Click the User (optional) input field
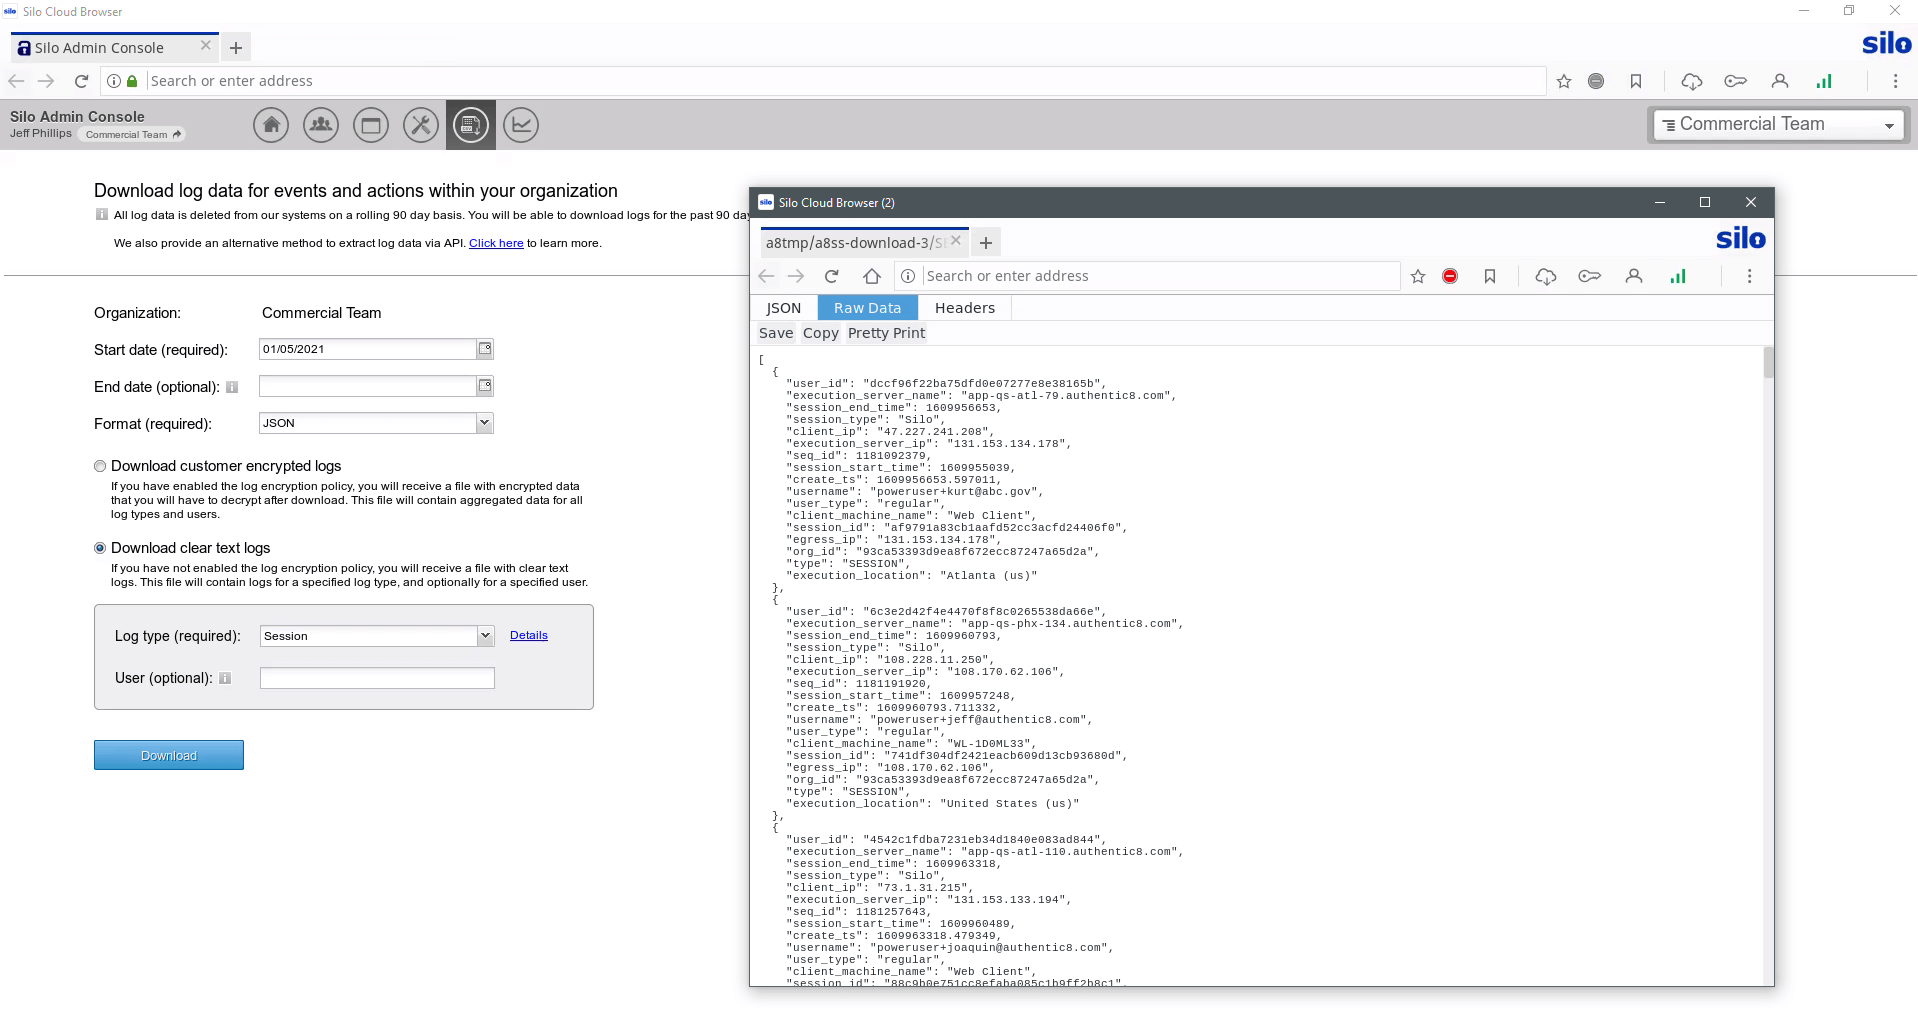Viewport: 1918px width, 1012px height. (x=377, y=678)
